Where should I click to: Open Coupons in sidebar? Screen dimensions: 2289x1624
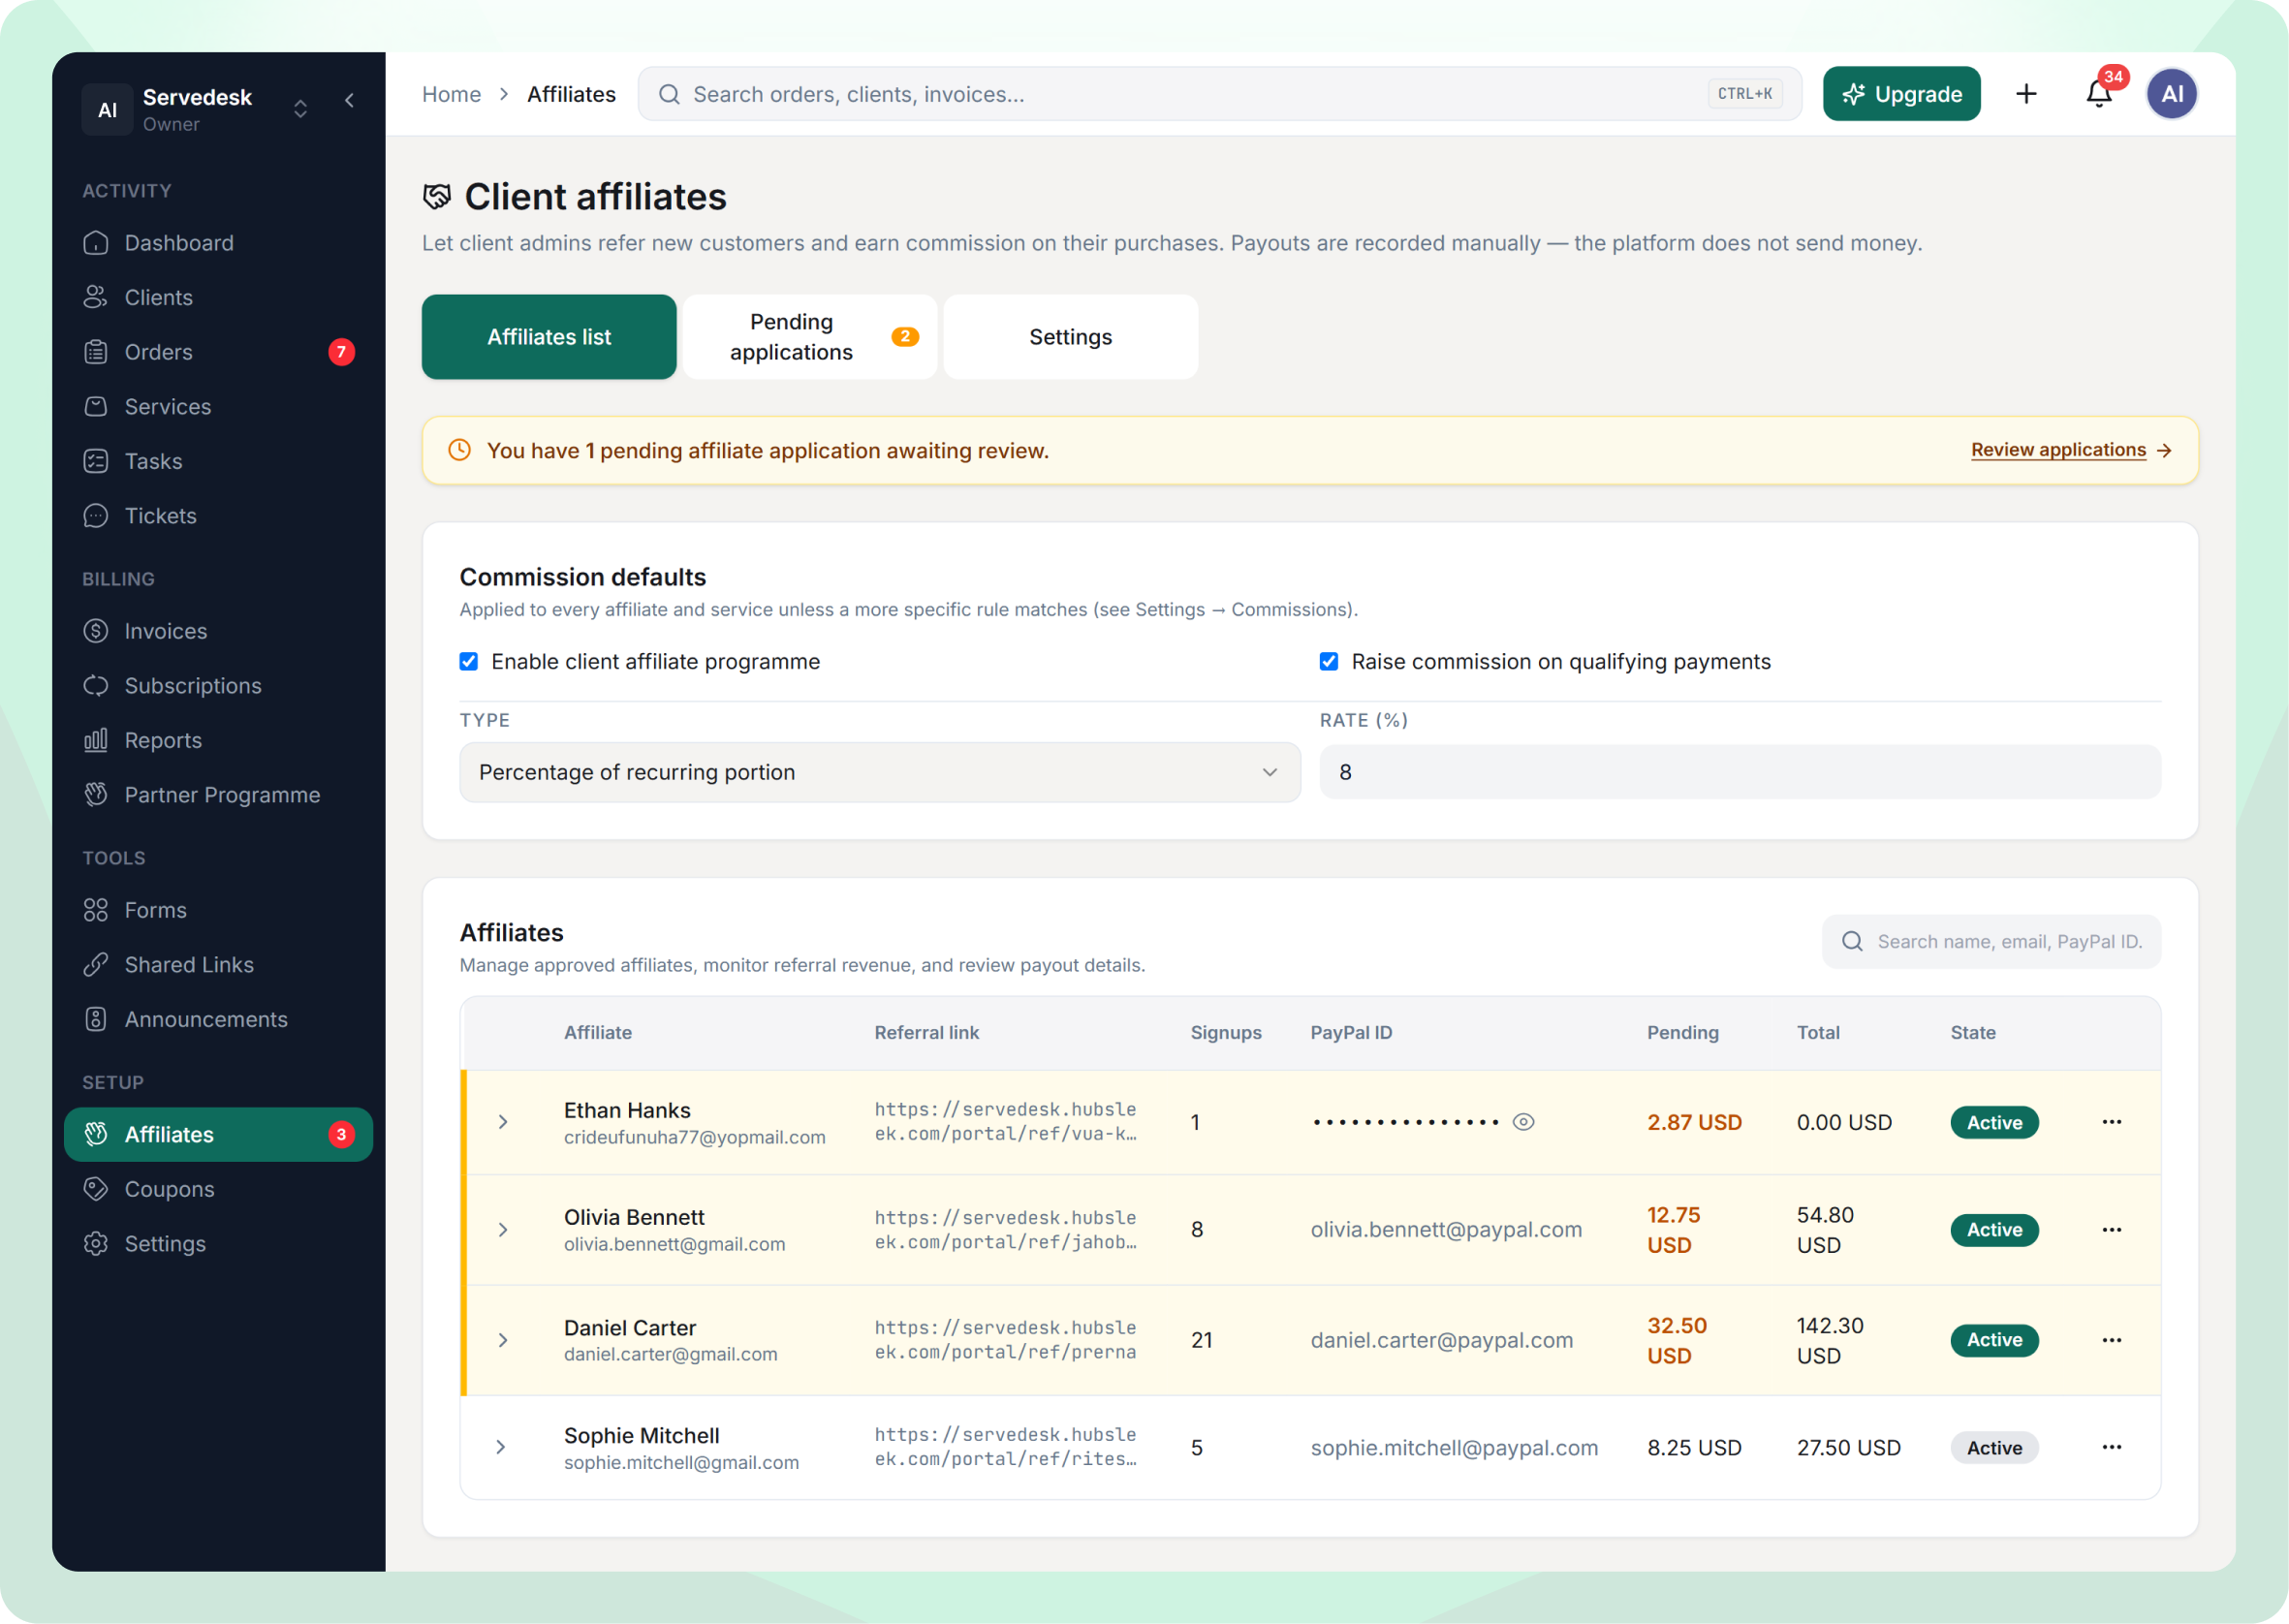click(x=218, y=1189)
